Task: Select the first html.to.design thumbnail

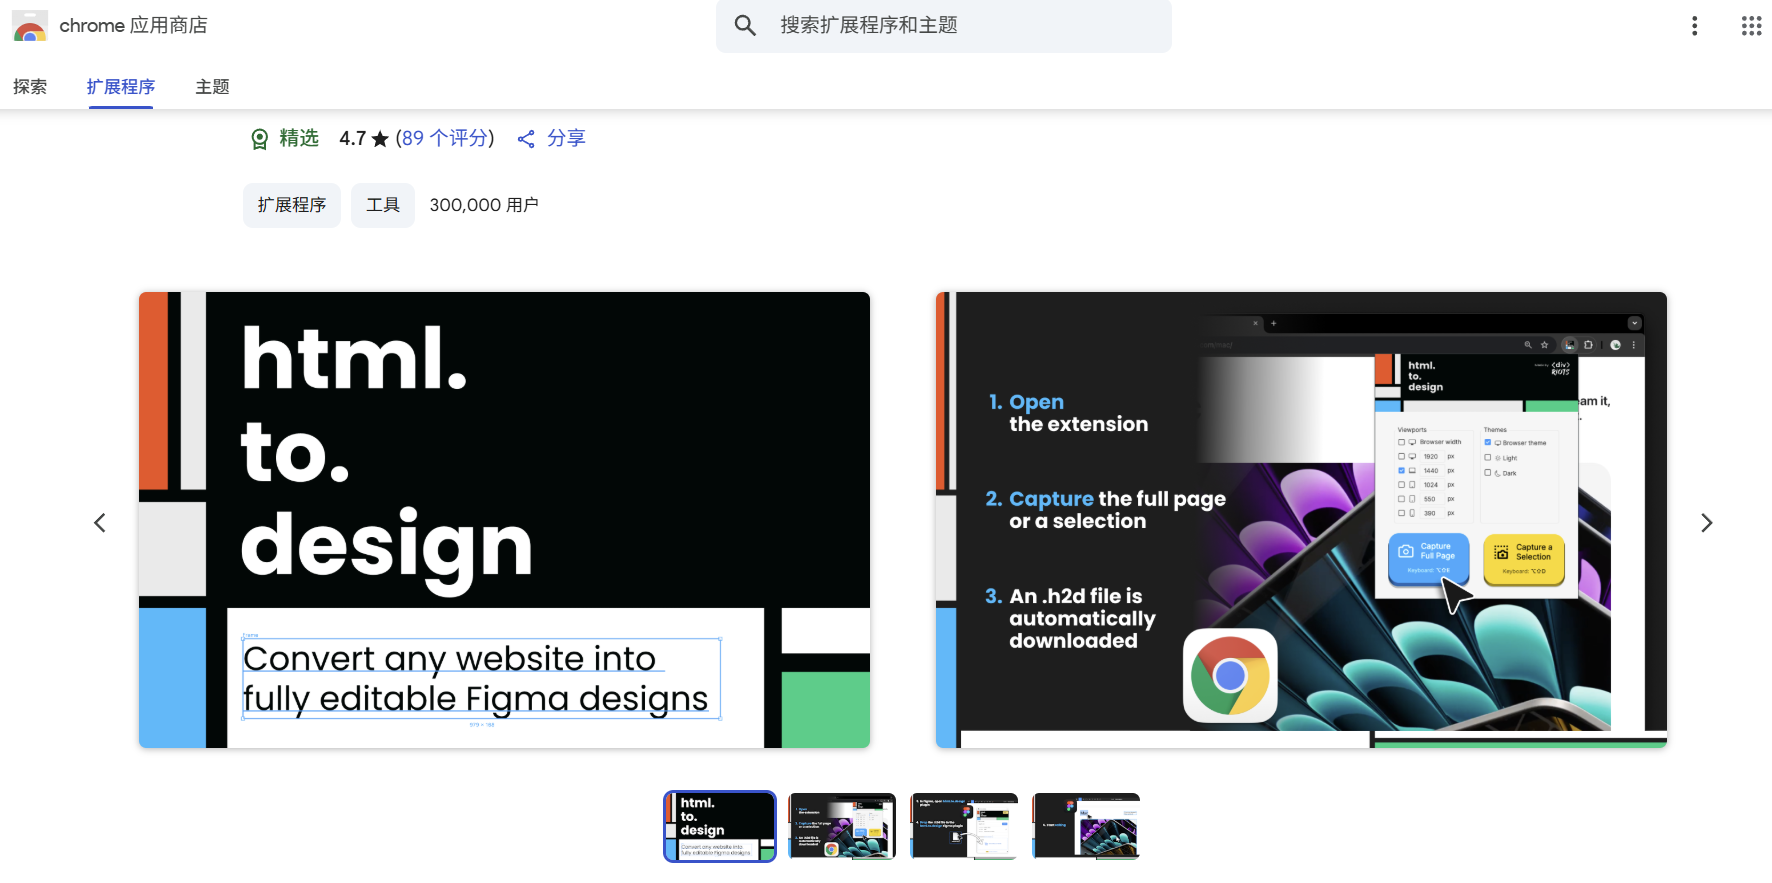Action: [720, 826]
